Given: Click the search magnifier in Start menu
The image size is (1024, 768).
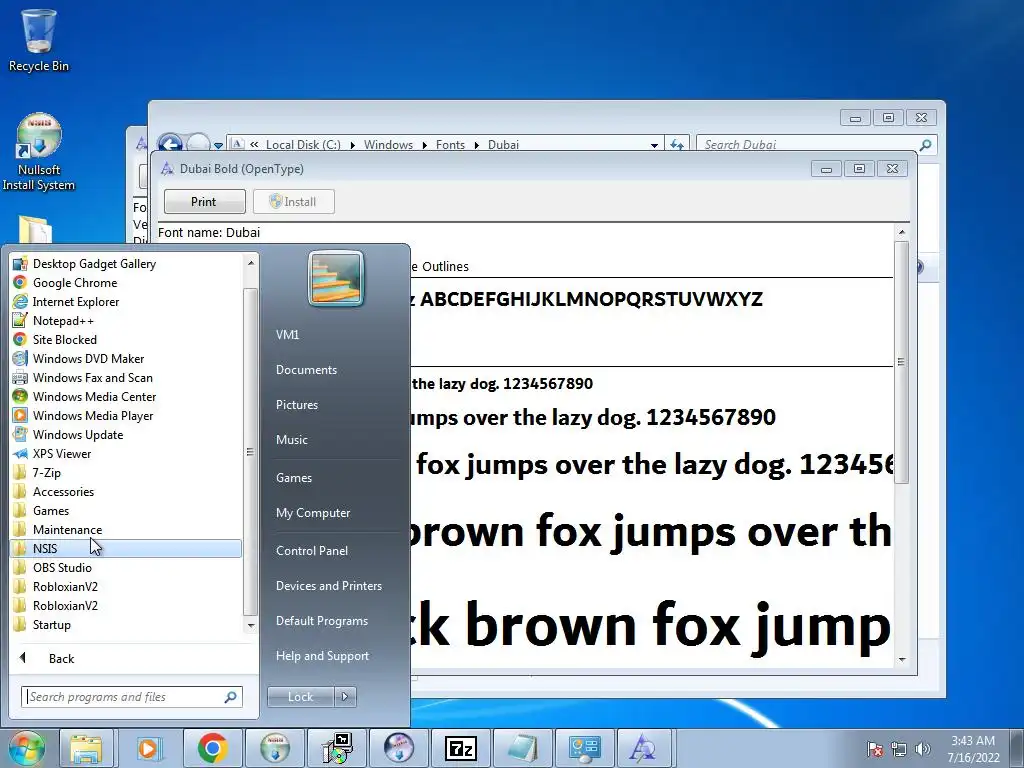Looking at the screenshot, I should tap(231, 697).
